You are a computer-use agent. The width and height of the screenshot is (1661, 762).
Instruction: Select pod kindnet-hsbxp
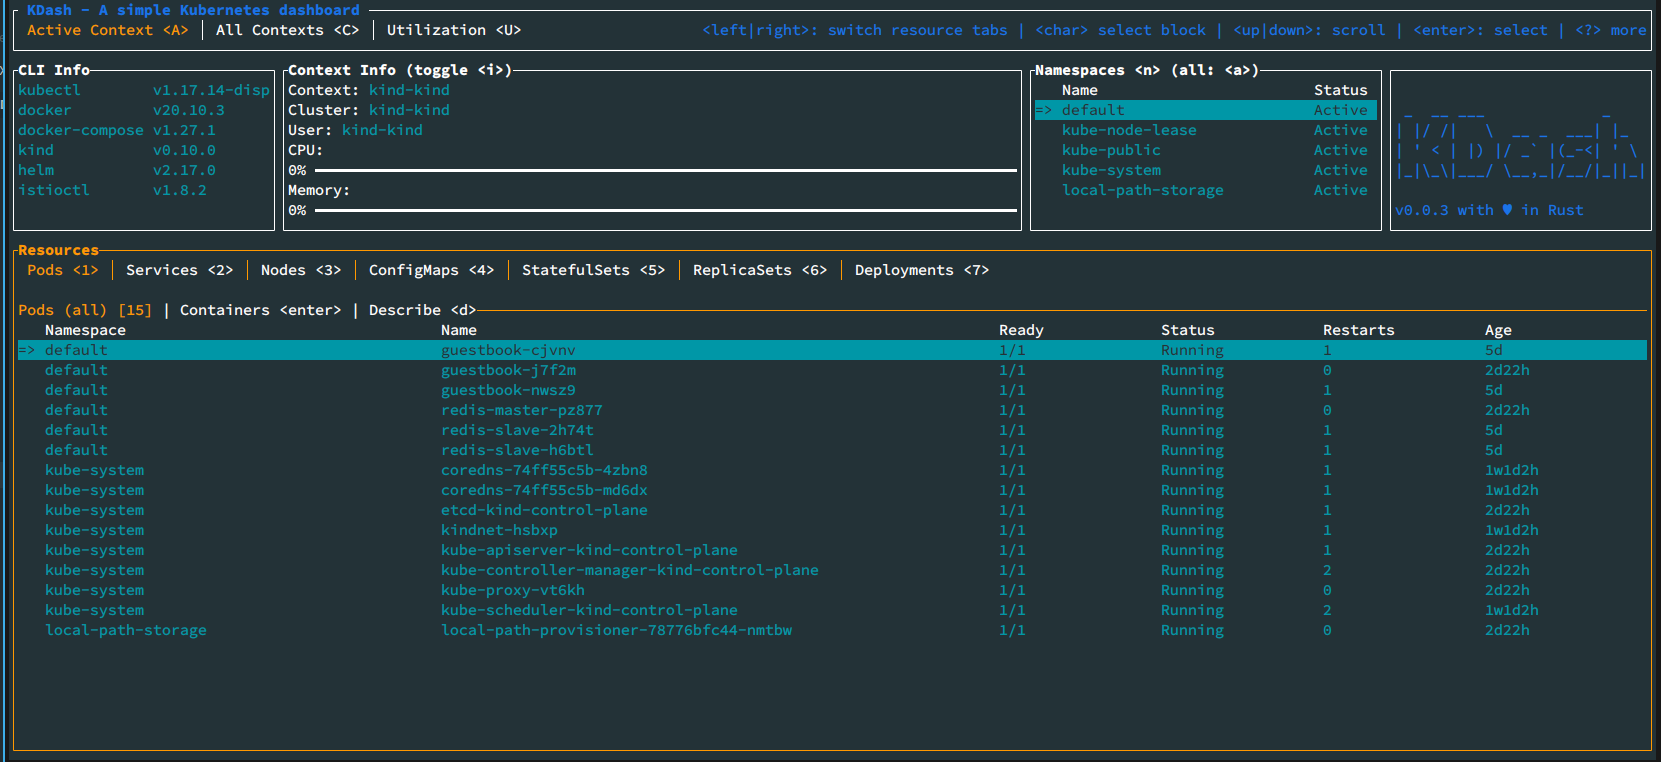click(832, 530)
